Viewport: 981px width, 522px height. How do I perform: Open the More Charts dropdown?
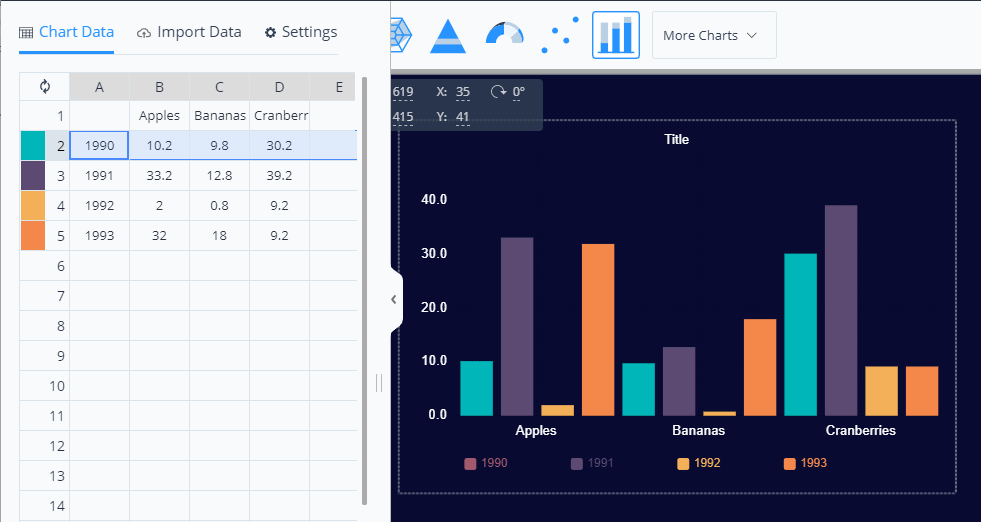[x=713, y=35]
